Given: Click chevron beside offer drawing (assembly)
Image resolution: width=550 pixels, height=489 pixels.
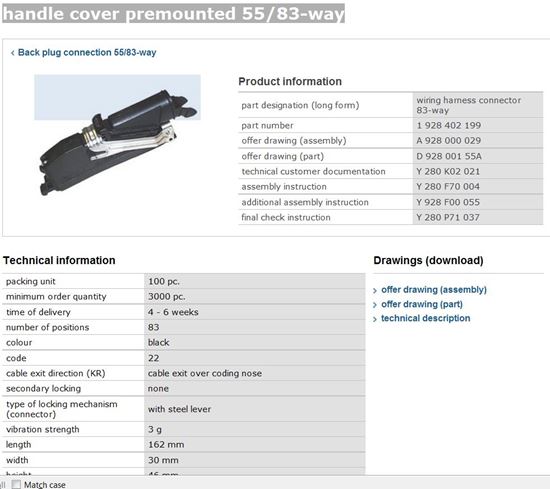Looking at the screenshot, I should tap(375, 290).
